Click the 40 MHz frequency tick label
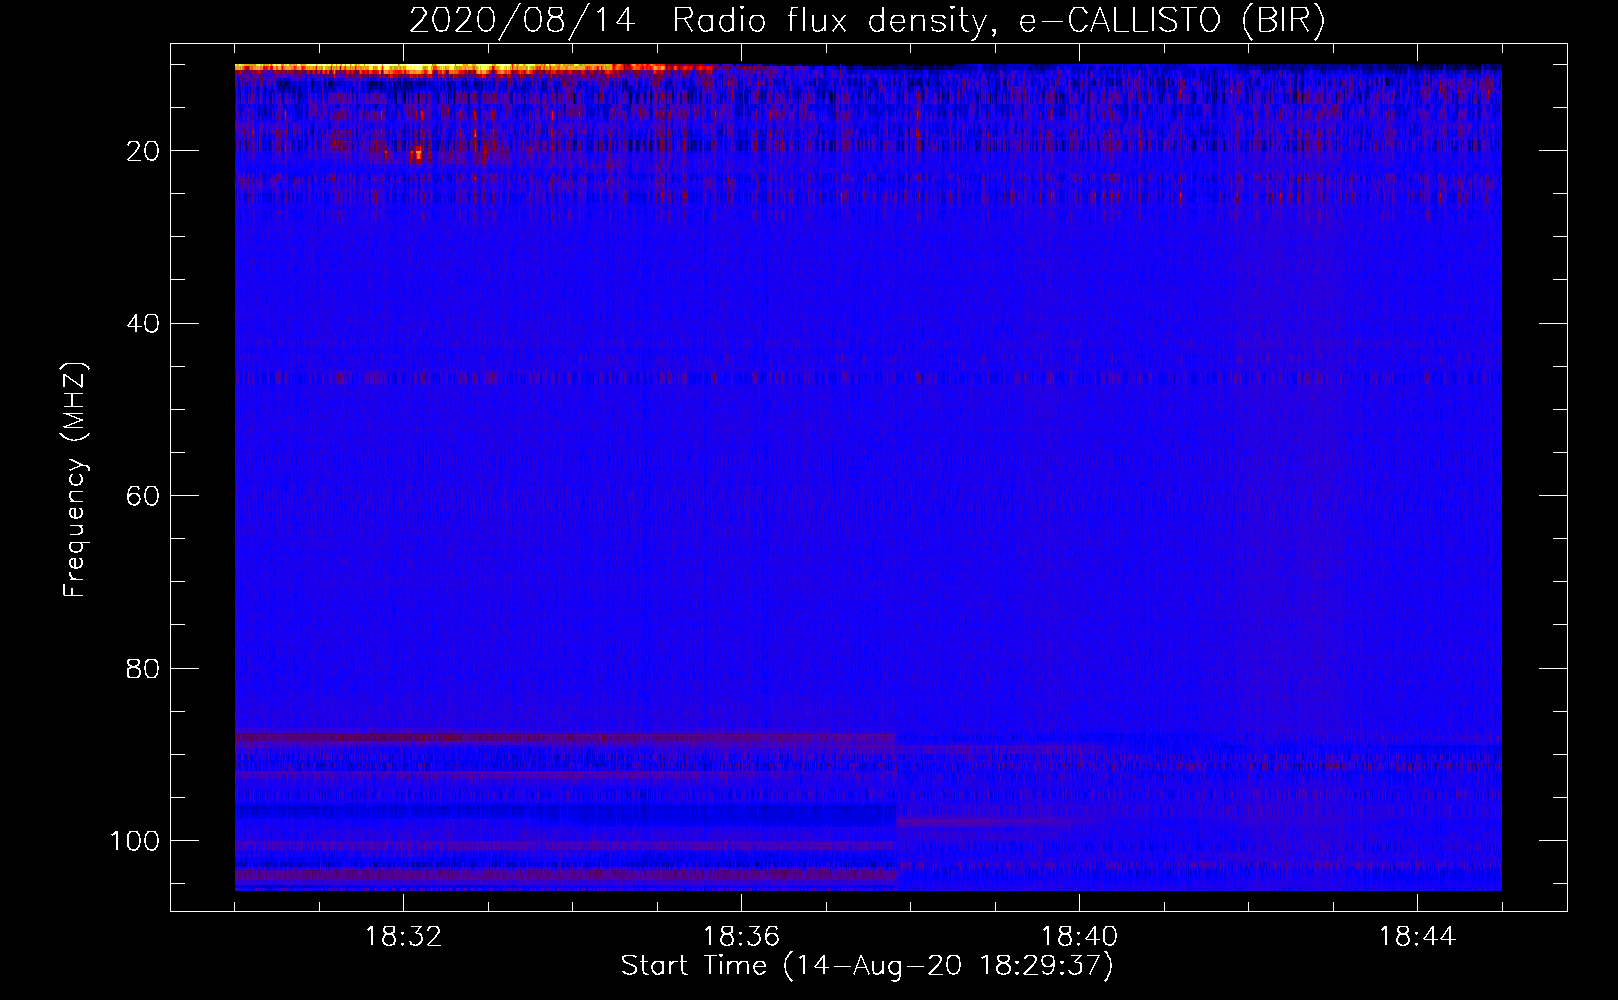 tap(144, 324)
